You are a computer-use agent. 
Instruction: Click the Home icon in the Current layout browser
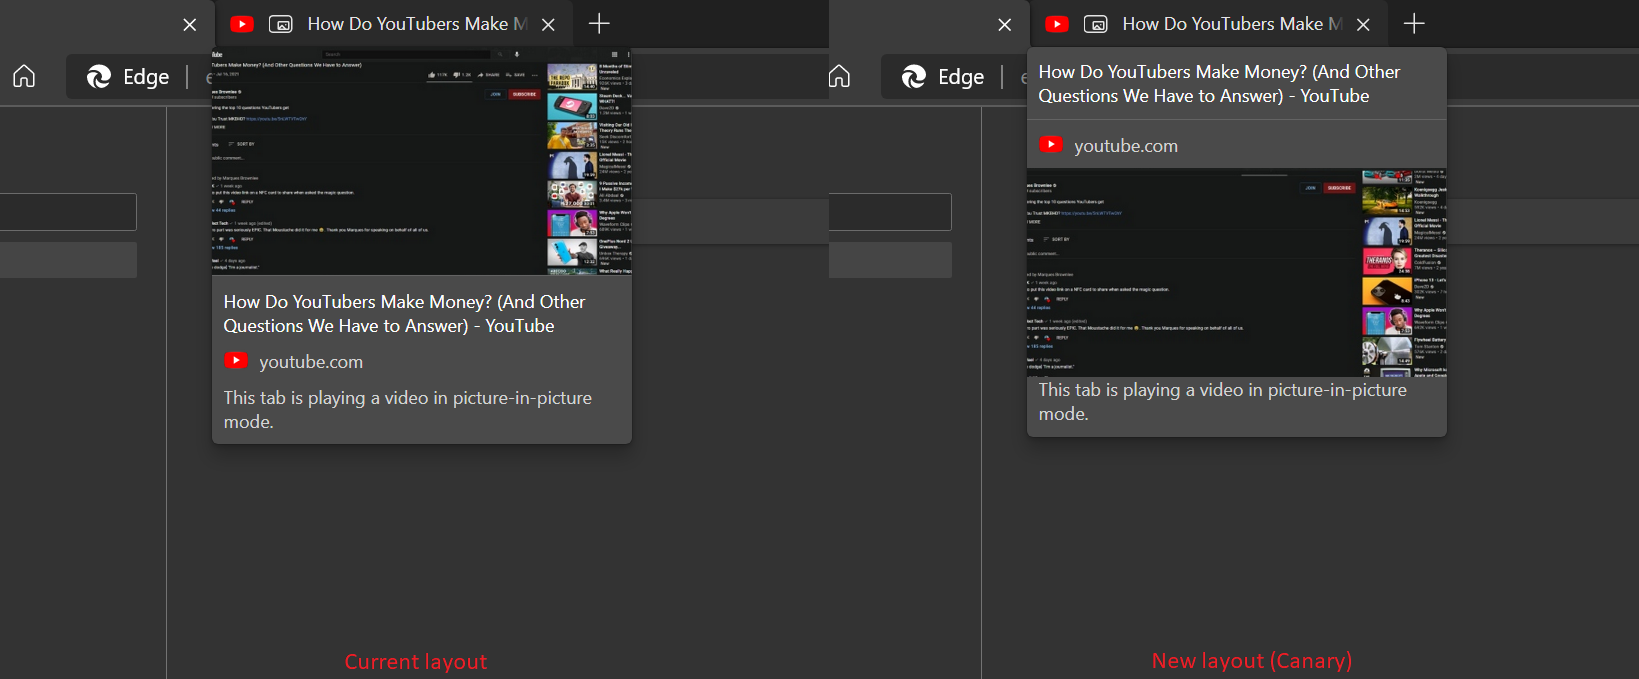coord(24,76)
